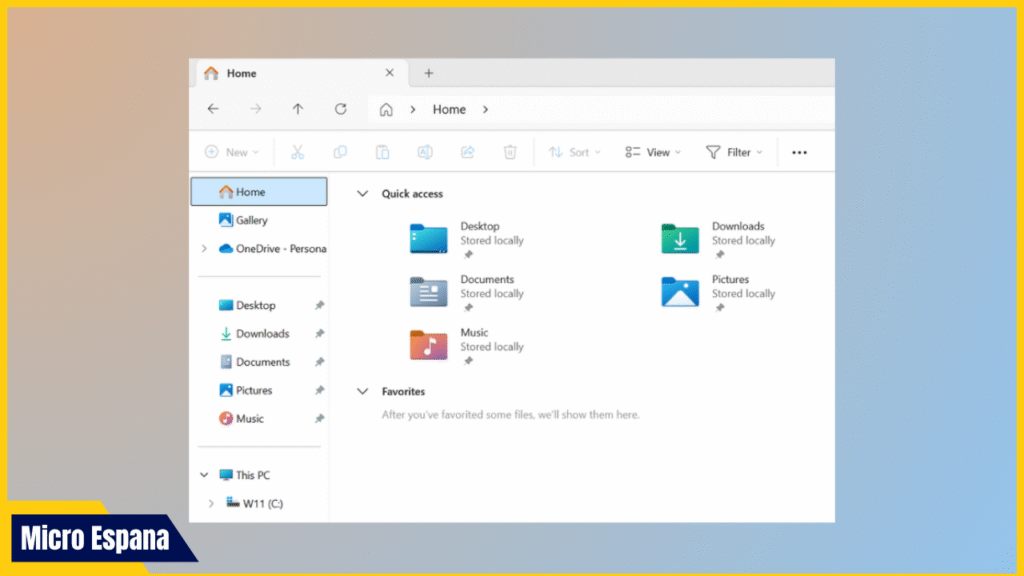Expand the OneDrive - Personal tree item

[x=204, y=247]
